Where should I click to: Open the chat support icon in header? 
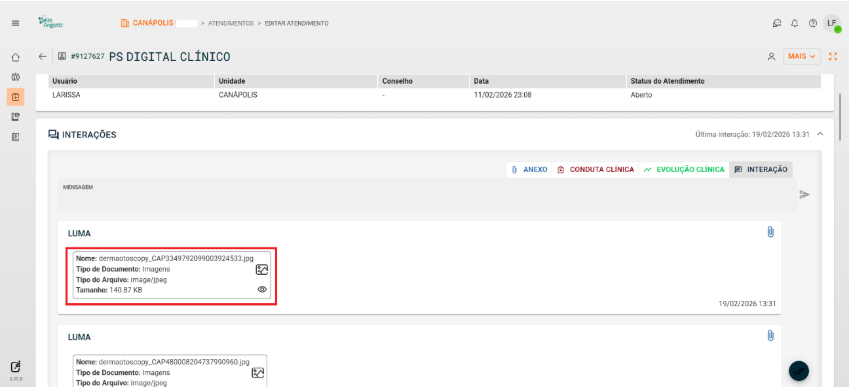click(777, 23)
